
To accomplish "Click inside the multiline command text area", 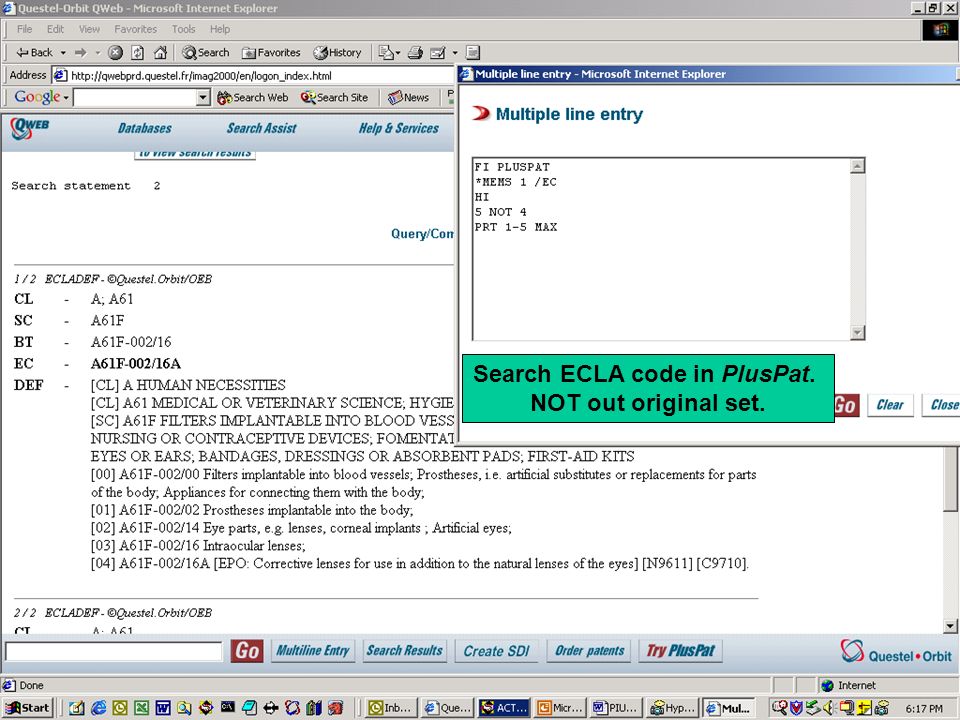I will pyautogui.click(x=661, y=248).
